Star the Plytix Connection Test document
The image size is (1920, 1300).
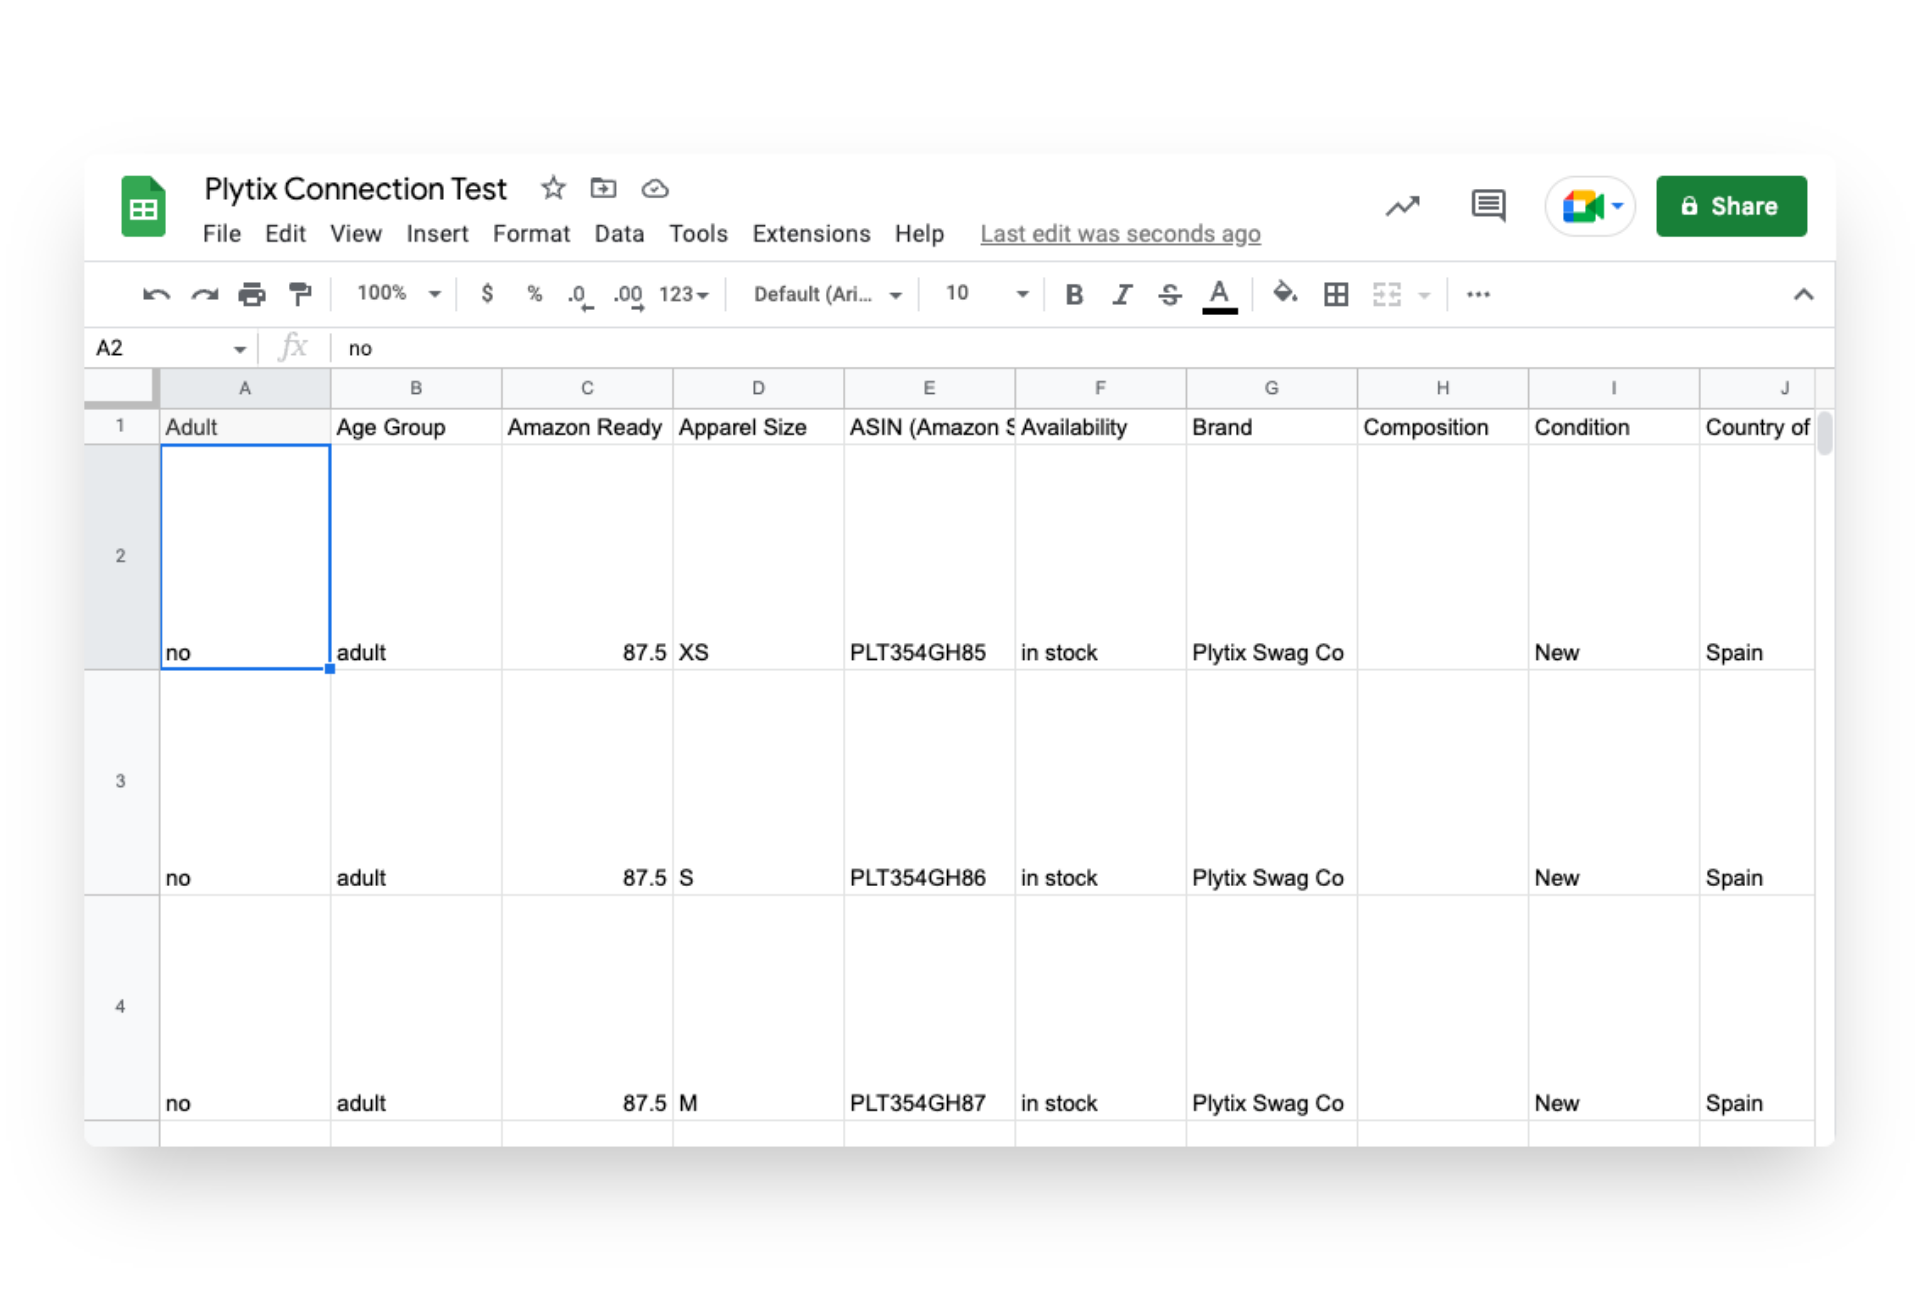click(553, 188)
